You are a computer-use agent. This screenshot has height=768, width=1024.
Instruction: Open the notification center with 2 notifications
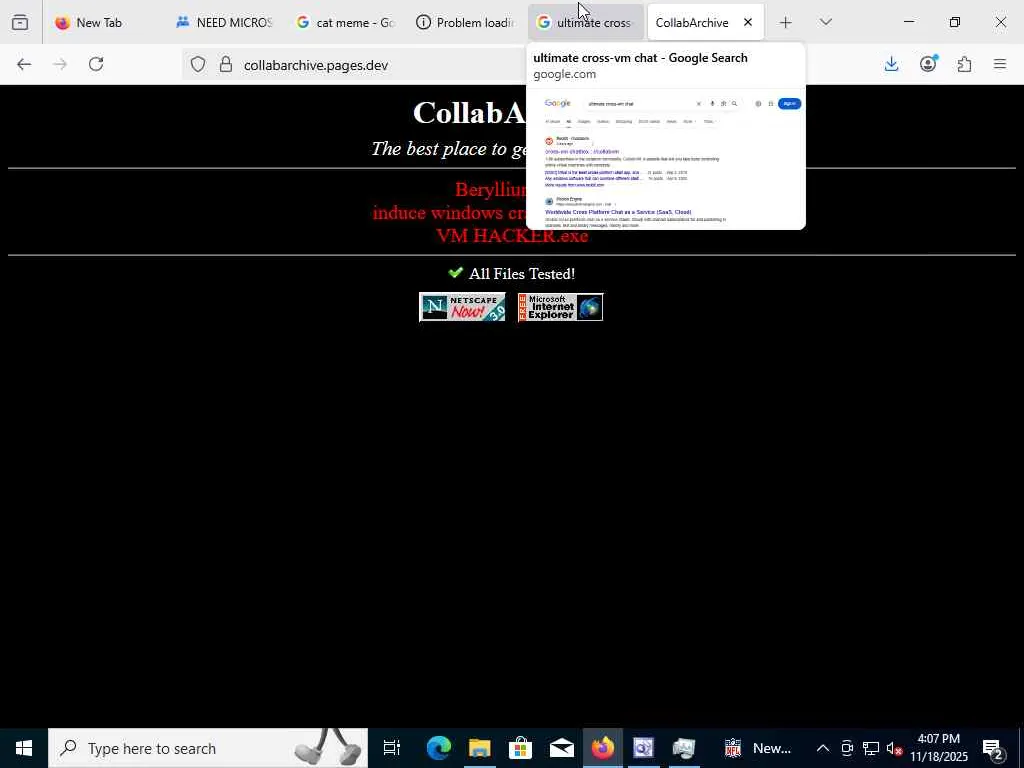tap(993, 748)
